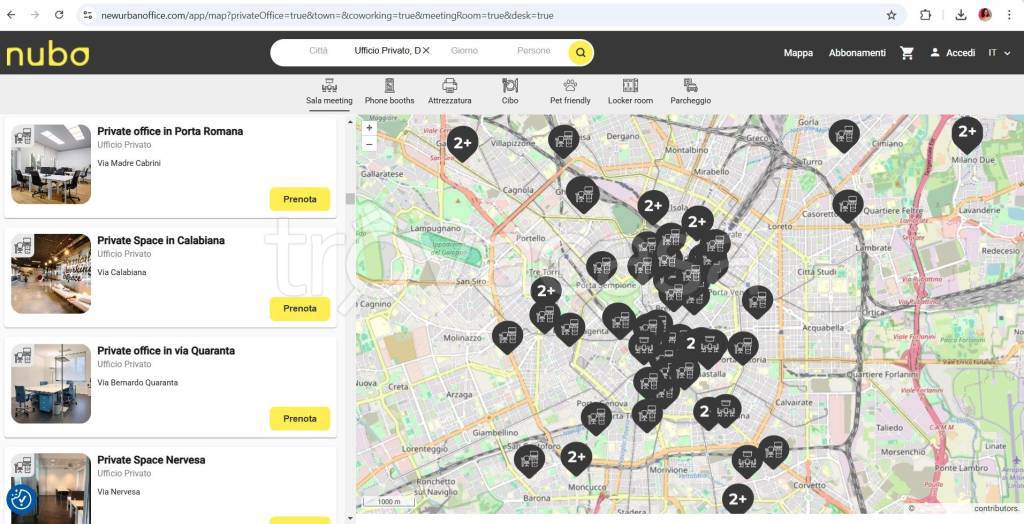Open the Private Space in Calabiana thumbnail
Image resolution: width=1024 pixels, height=524 pixels.
(51, 274)
